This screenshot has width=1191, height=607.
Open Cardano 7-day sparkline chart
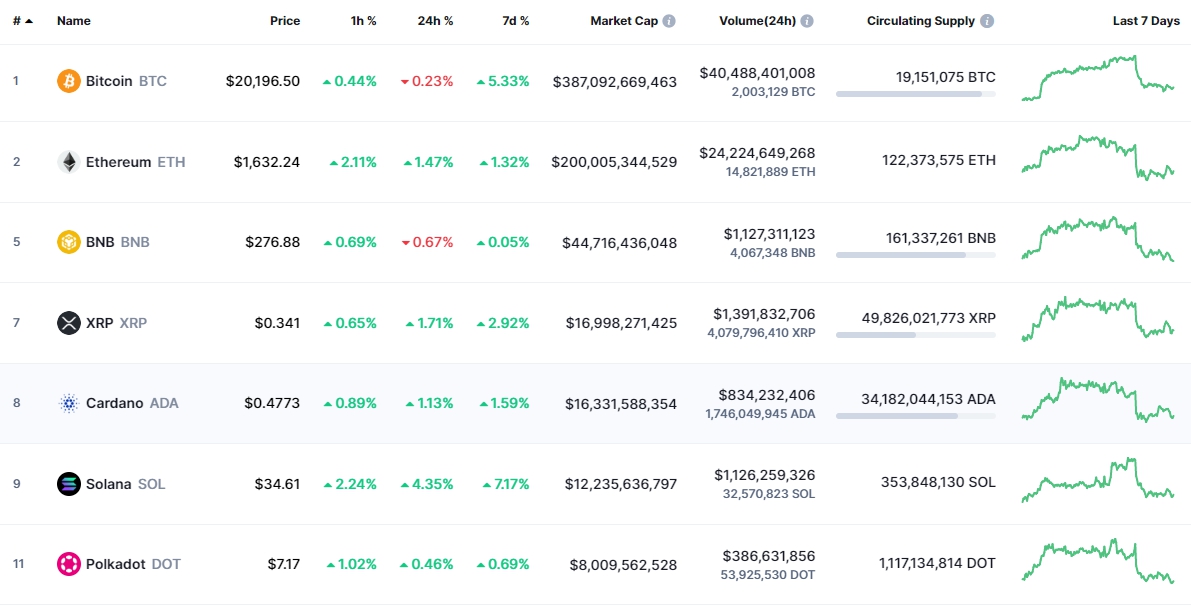(x=1098, y=400)
